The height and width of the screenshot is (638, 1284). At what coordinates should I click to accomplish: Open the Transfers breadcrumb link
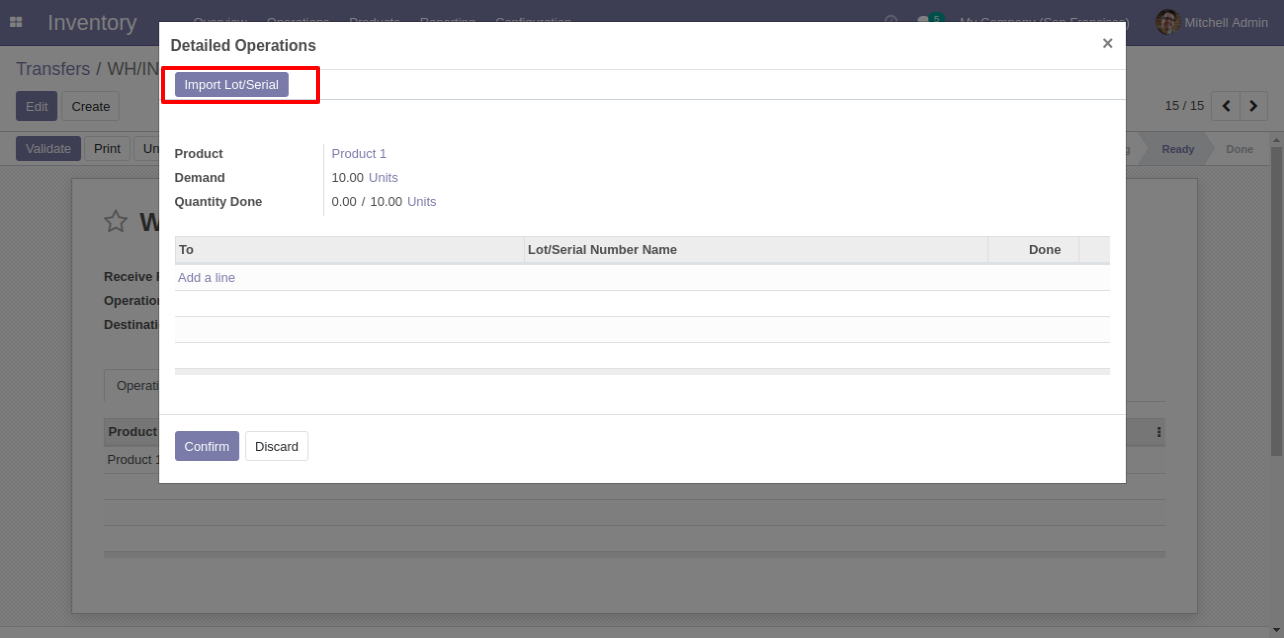[x=53, y=69]
